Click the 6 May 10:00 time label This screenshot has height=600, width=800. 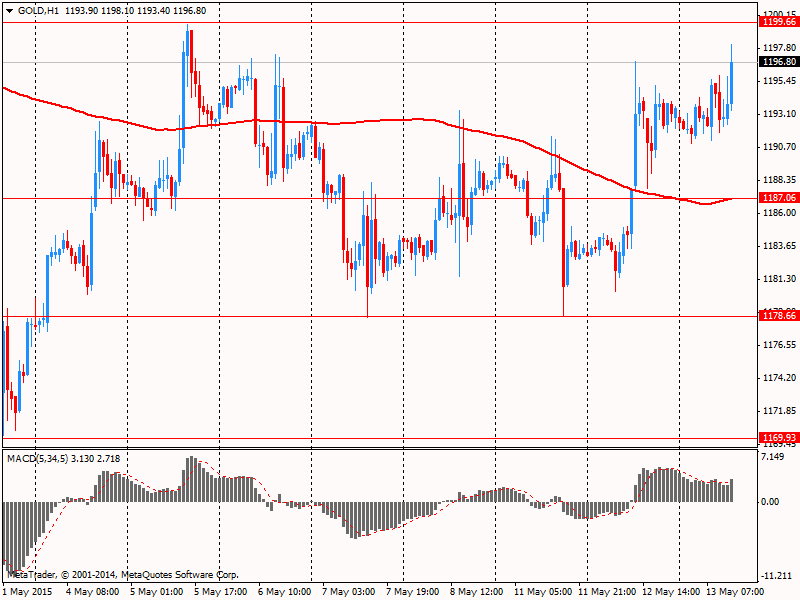[283, 591]
